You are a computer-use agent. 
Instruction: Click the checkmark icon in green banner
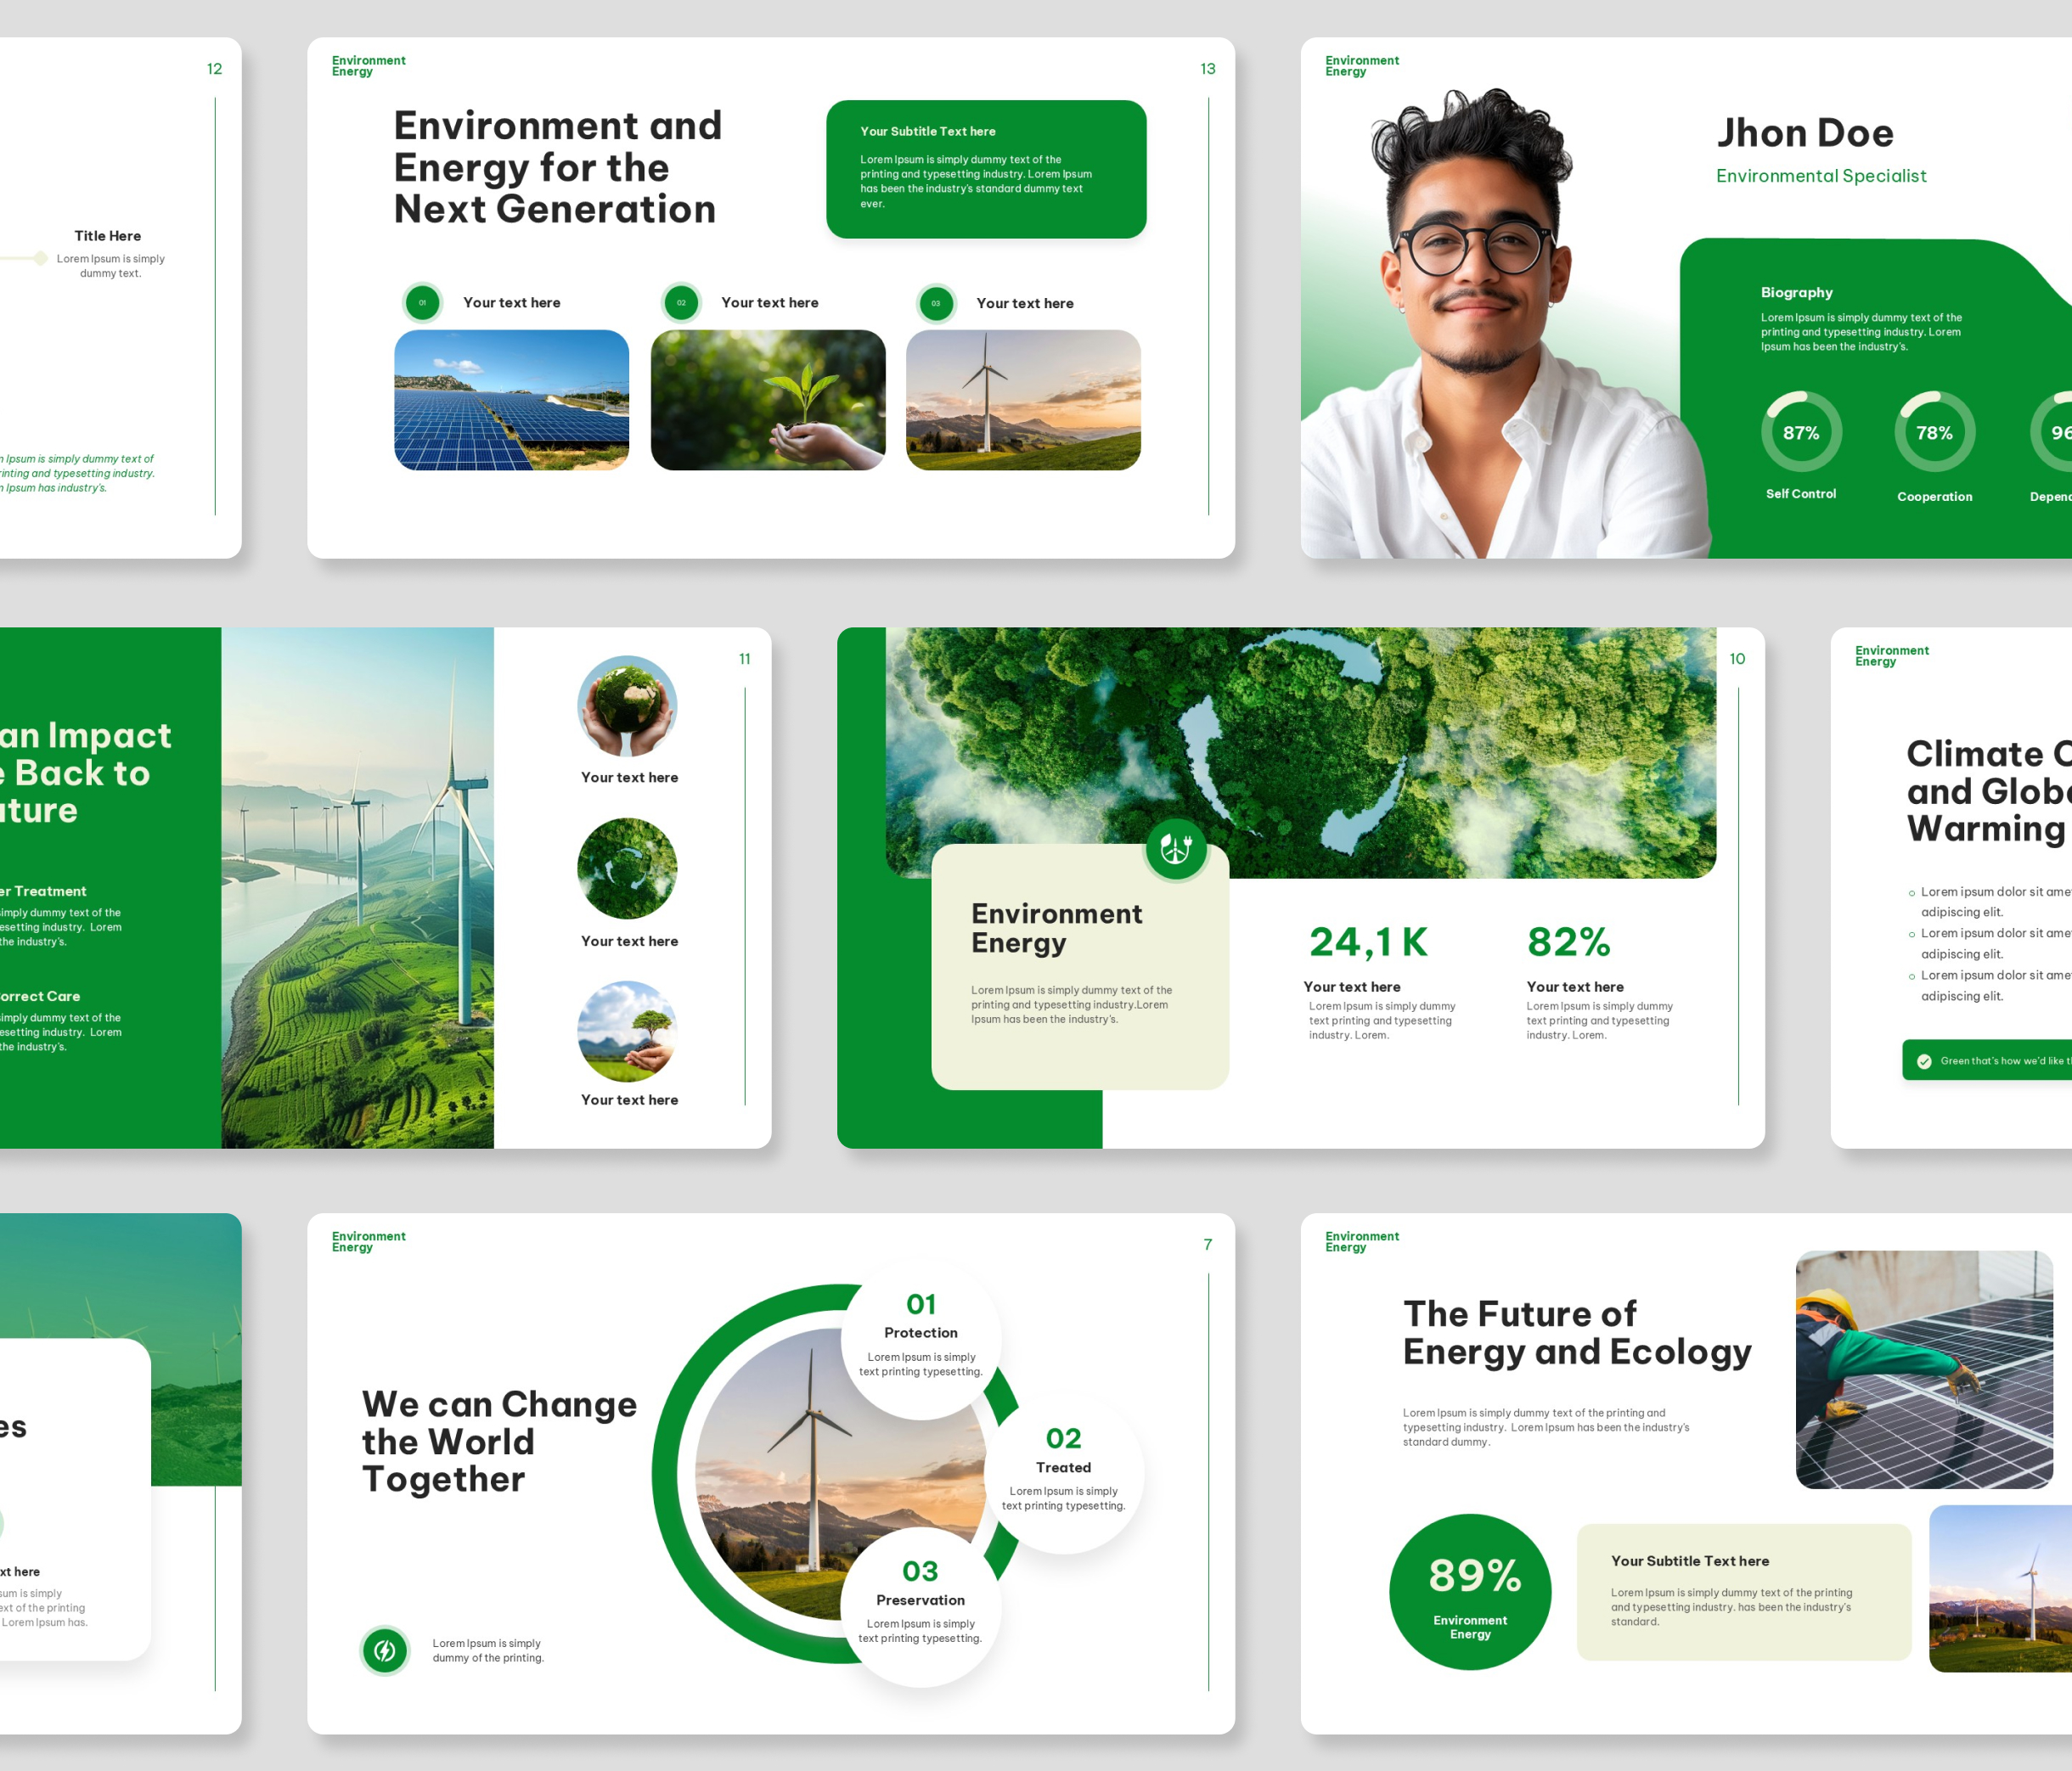[1924, 1061]
